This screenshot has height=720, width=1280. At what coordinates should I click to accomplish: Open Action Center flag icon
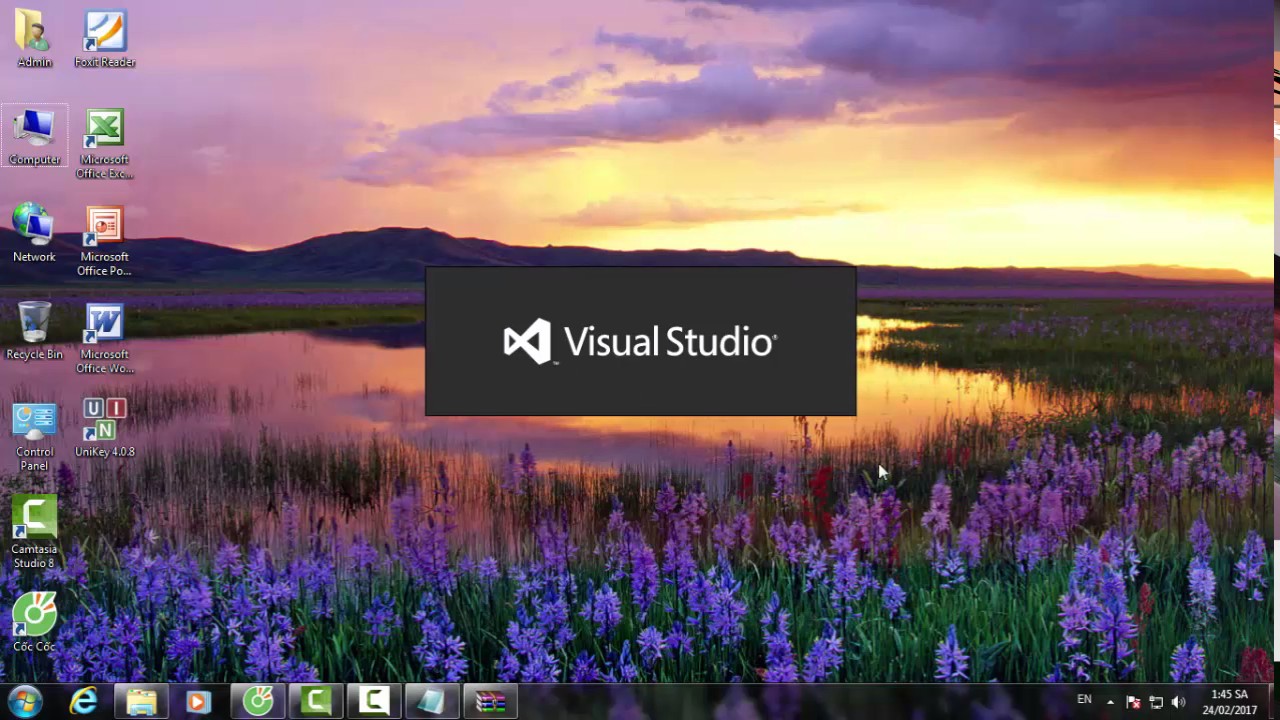(1134, 702)
